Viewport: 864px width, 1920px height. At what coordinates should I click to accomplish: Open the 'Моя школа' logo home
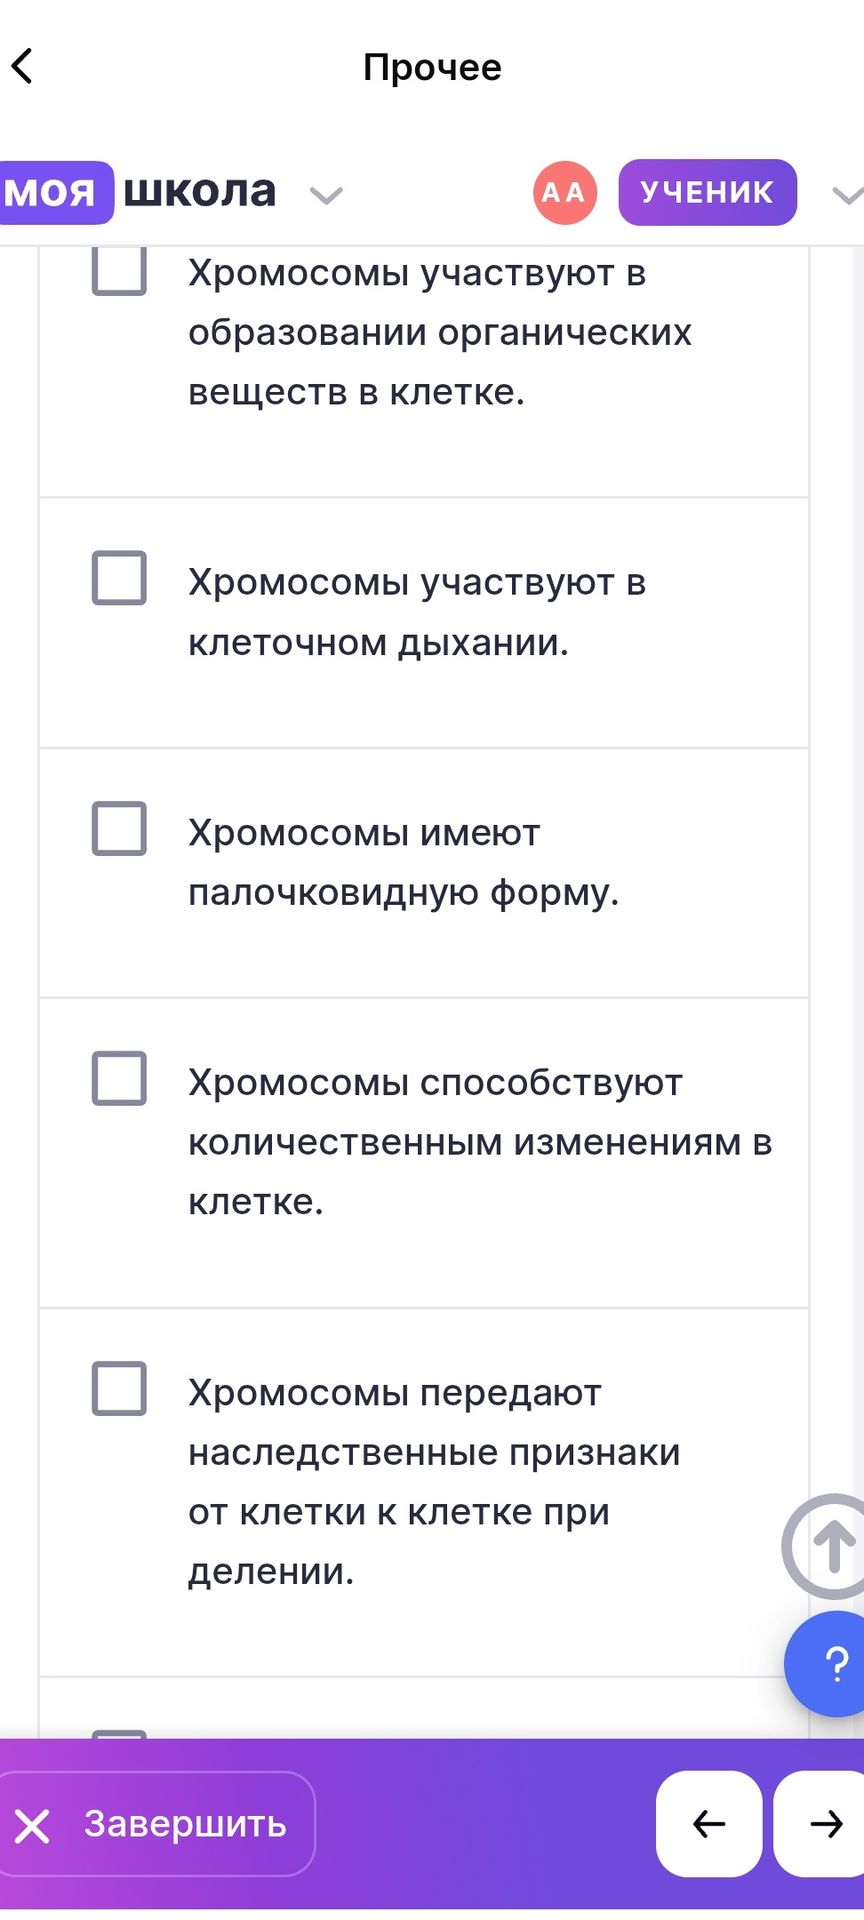pyautogui.click(x=138, y=191)
